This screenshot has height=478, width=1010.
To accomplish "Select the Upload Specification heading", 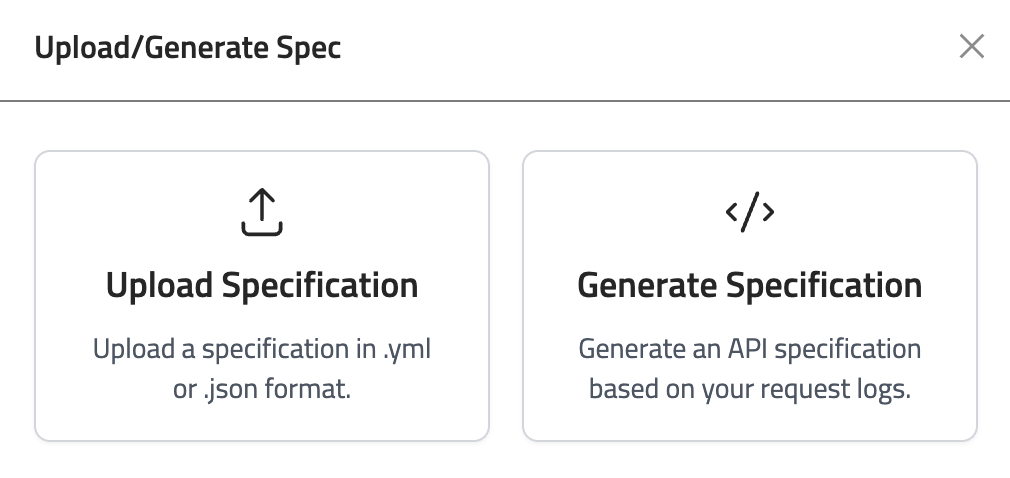I will pos(262,286).
